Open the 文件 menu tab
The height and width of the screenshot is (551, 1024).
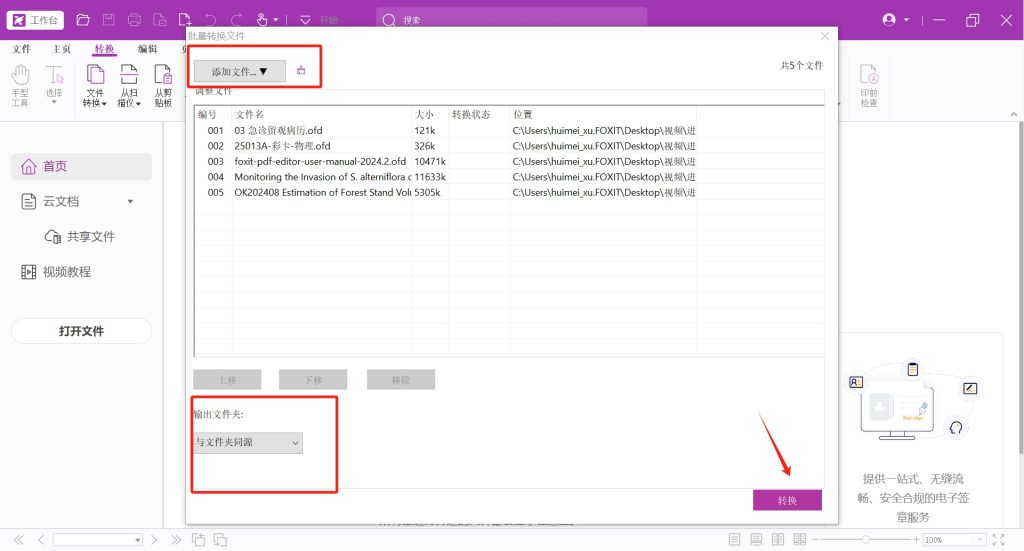[21, 49]
